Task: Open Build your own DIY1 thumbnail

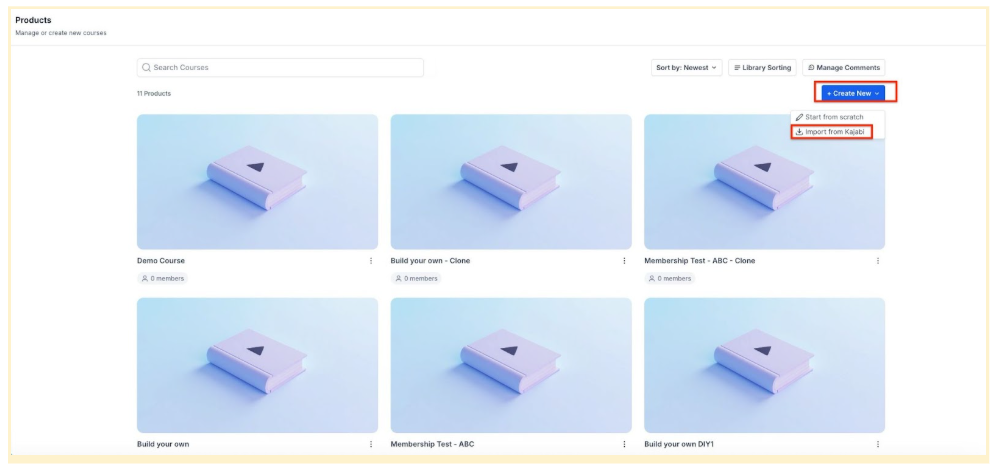Action: click(x=765, y=365)
